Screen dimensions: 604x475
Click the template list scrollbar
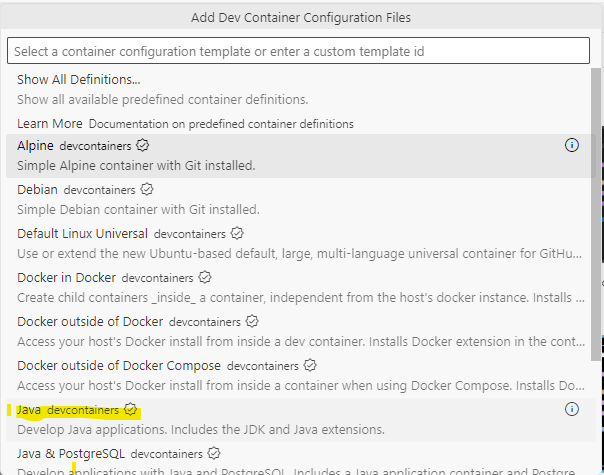pyautogui.click(x=596, y=215)
